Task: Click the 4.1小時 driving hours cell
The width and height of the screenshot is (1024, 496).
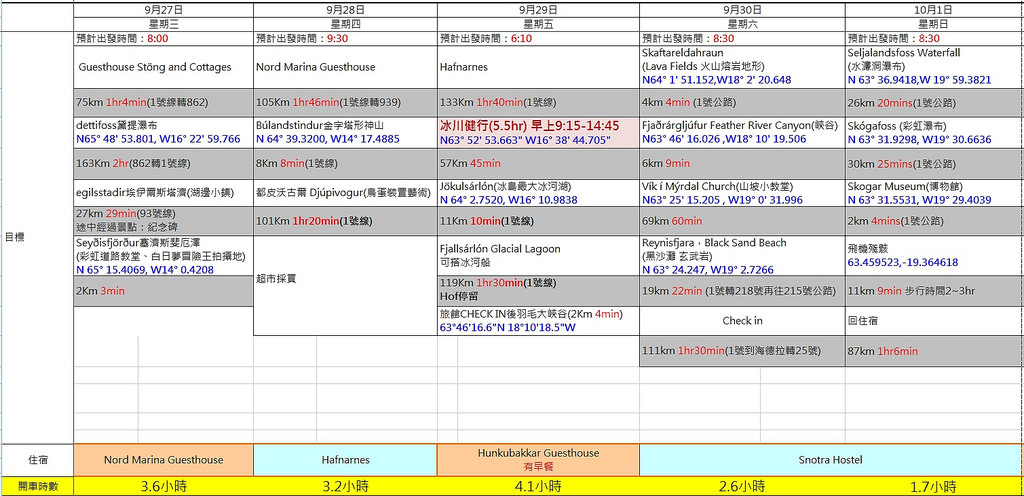Action: coord(538,486)
